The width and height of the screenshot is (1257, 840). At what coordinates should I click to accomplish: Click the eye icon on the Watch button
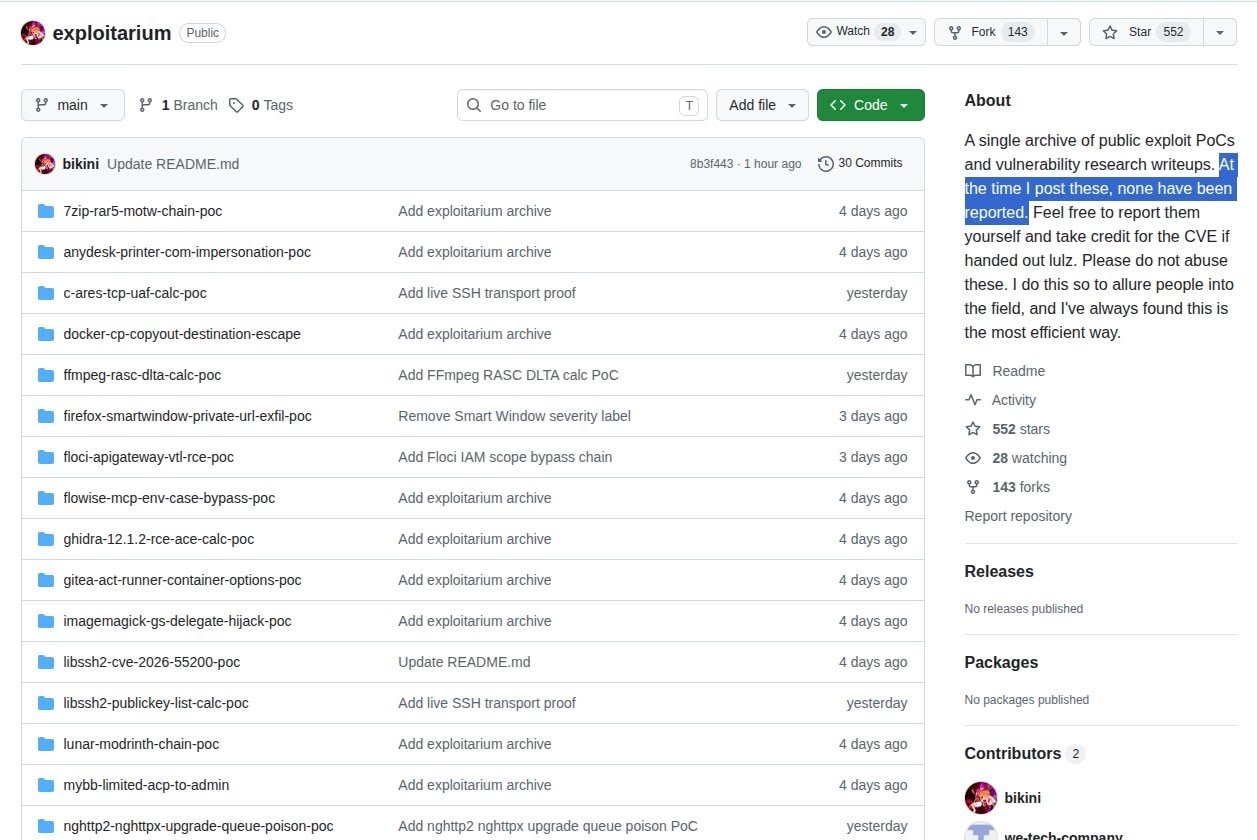824,32
